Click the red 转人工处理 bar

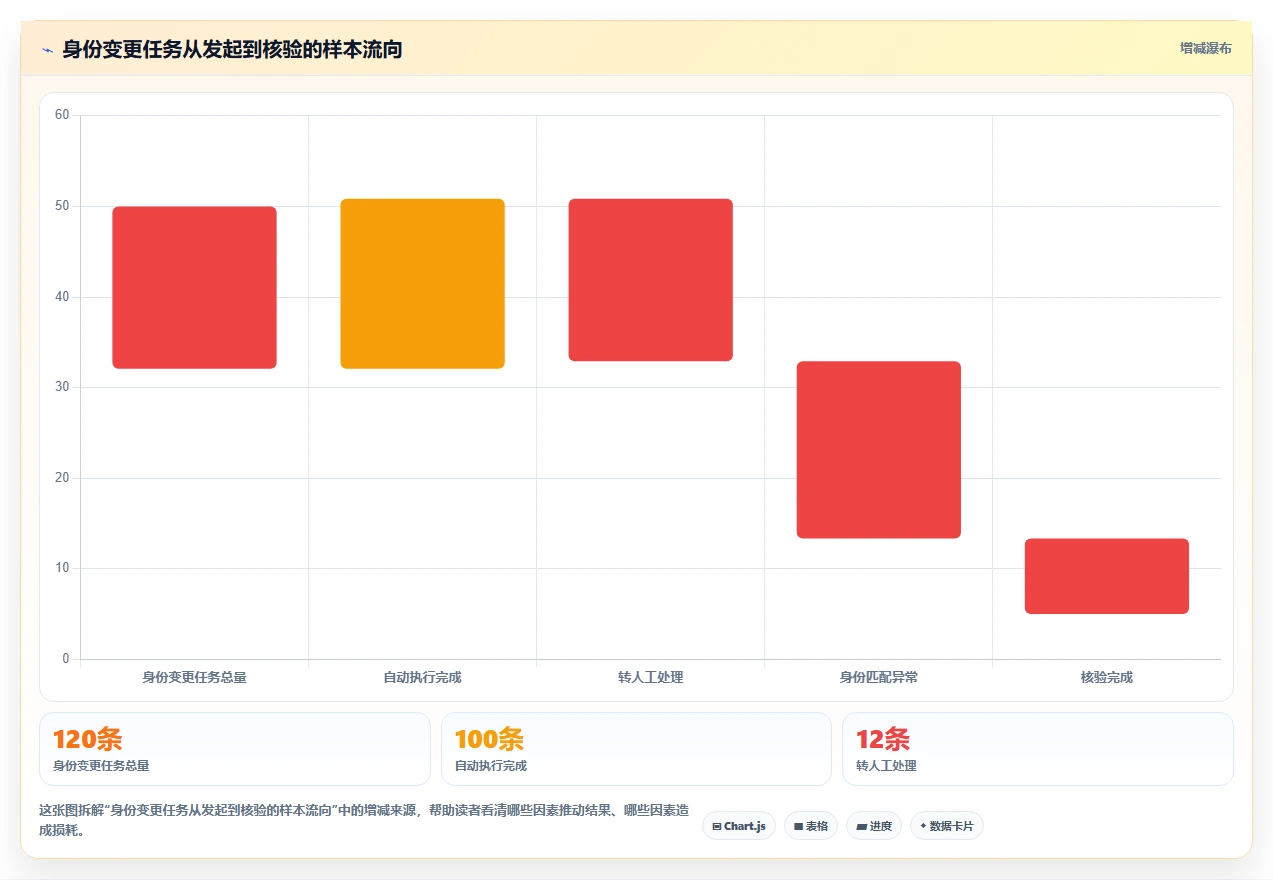click(x=651, y=280)
